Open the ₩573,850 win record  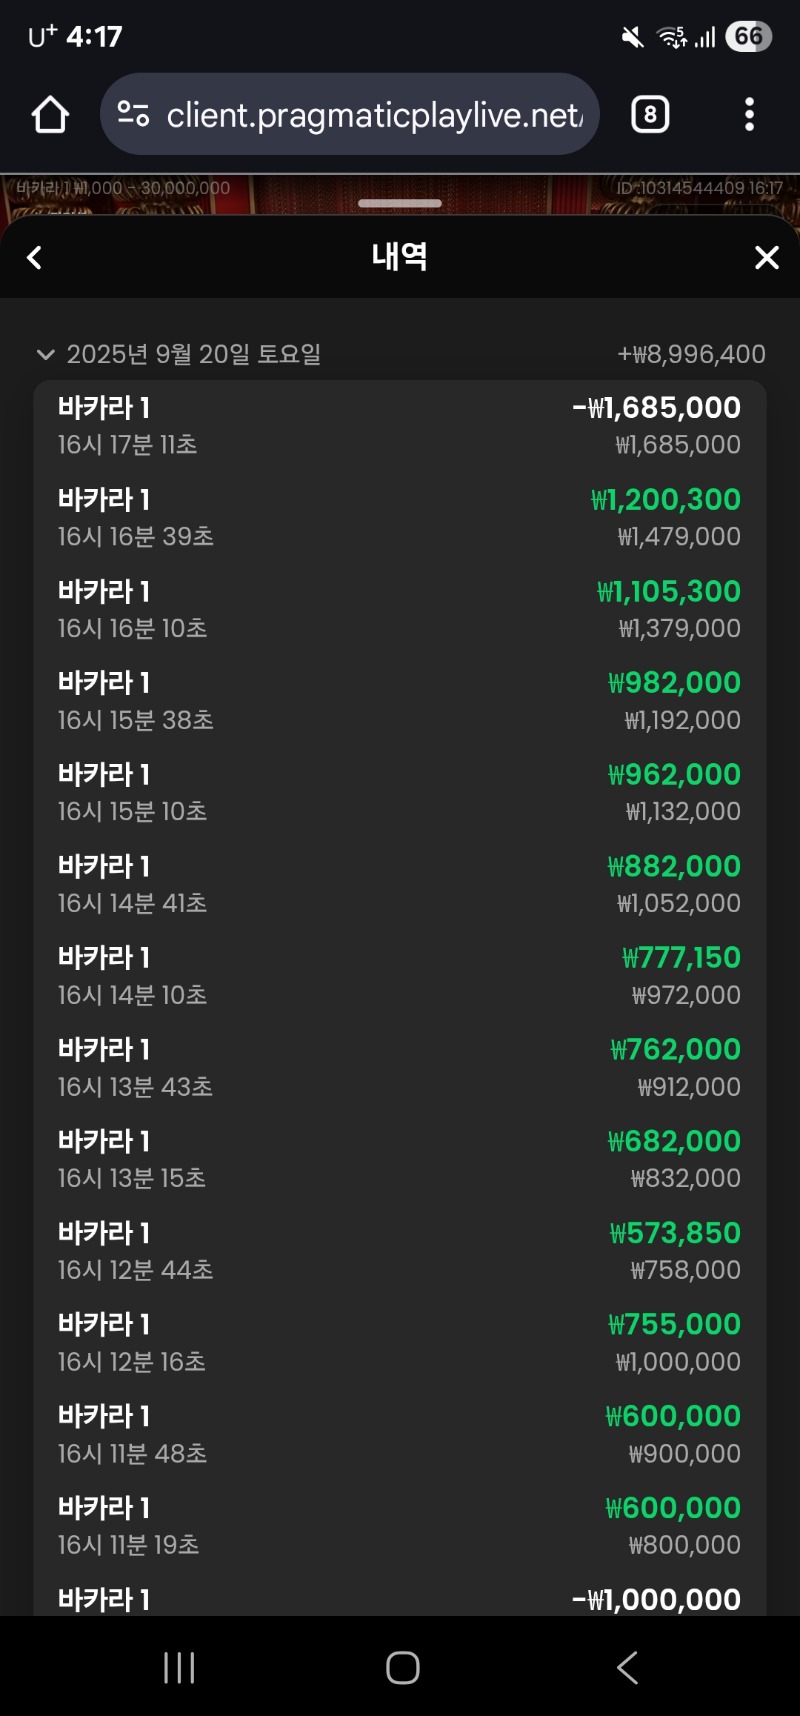[400, 1251]
